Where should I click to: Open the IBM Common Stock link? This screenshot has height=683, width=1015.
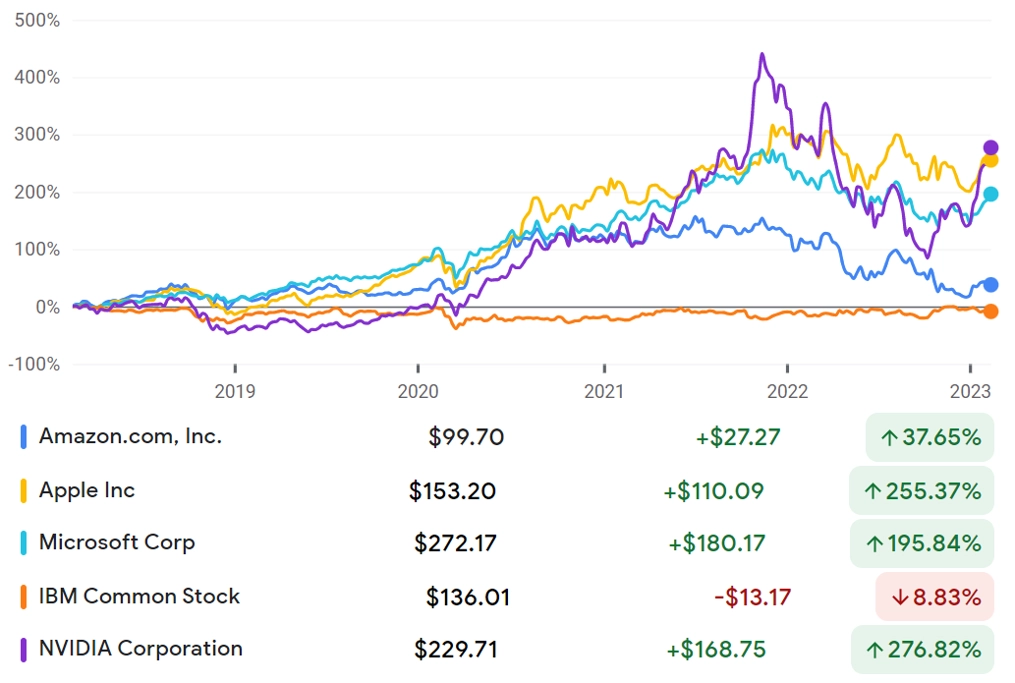point(139,596)
